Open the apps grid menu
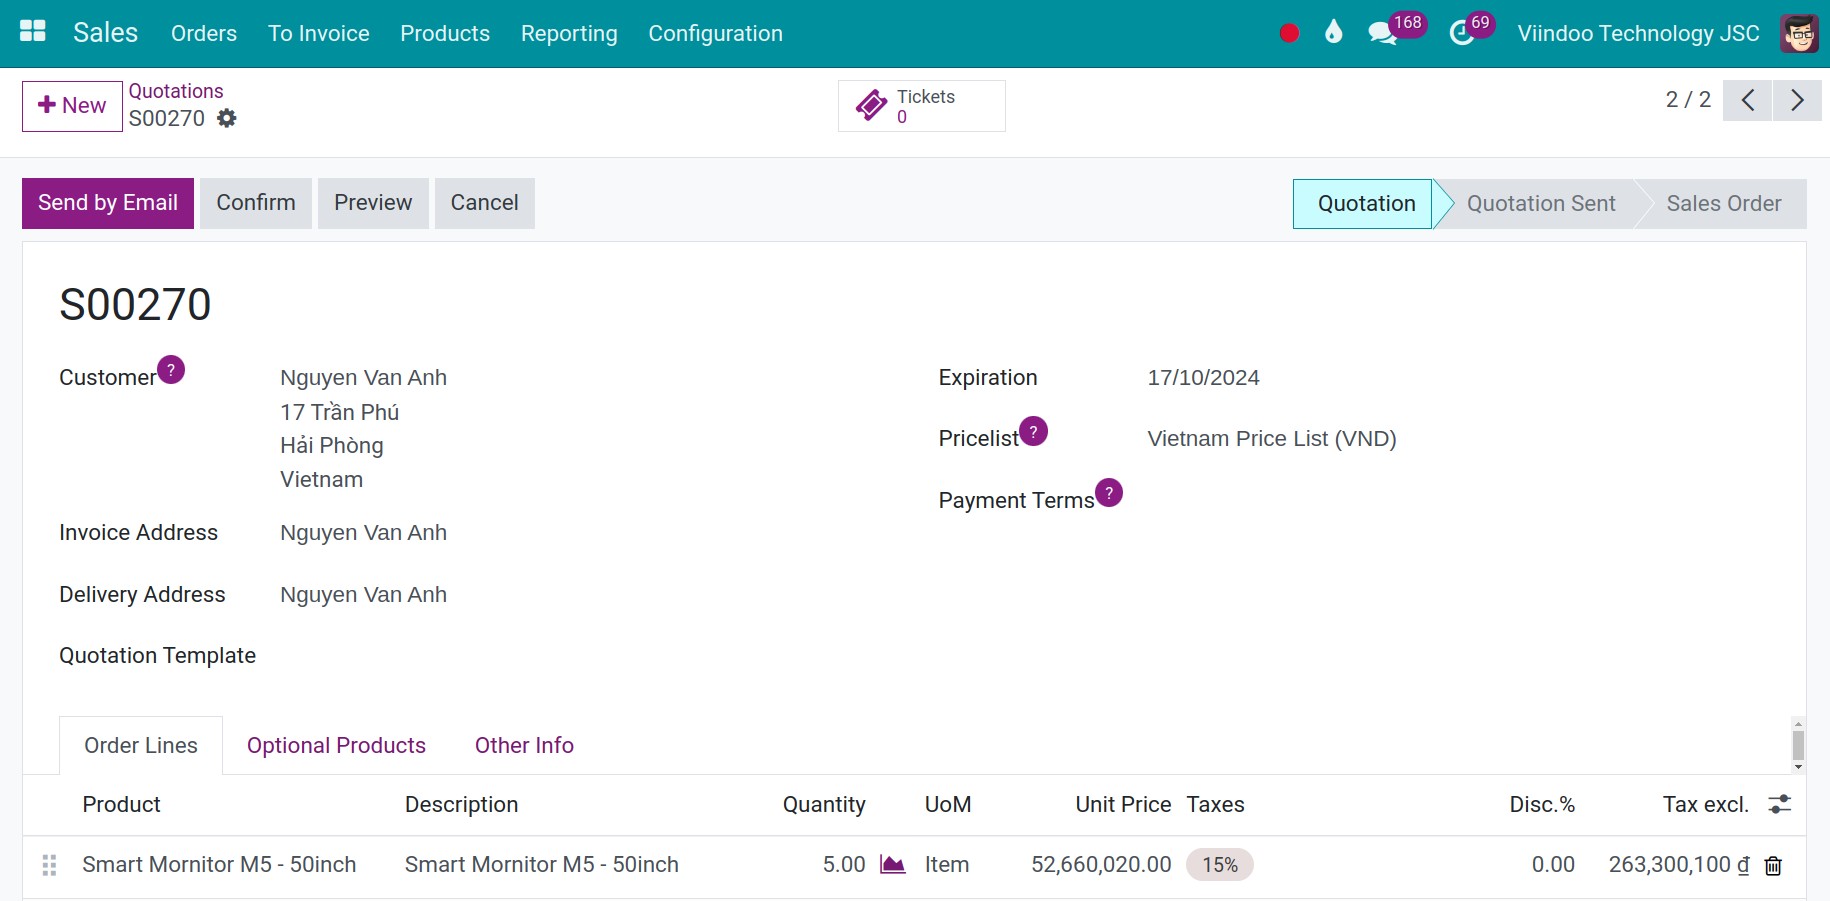1830x901 pixels. [32, 30]
